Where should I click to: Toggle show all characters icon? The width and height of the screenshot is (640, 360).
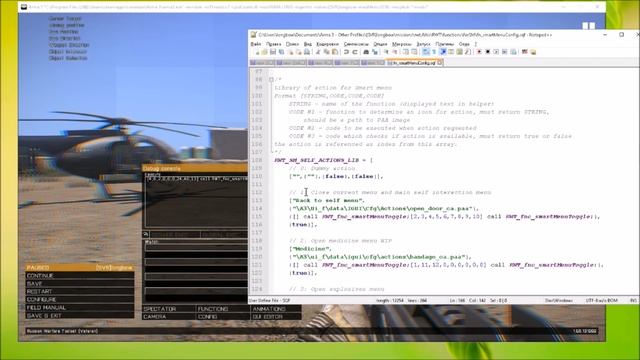tap(434, 52)
